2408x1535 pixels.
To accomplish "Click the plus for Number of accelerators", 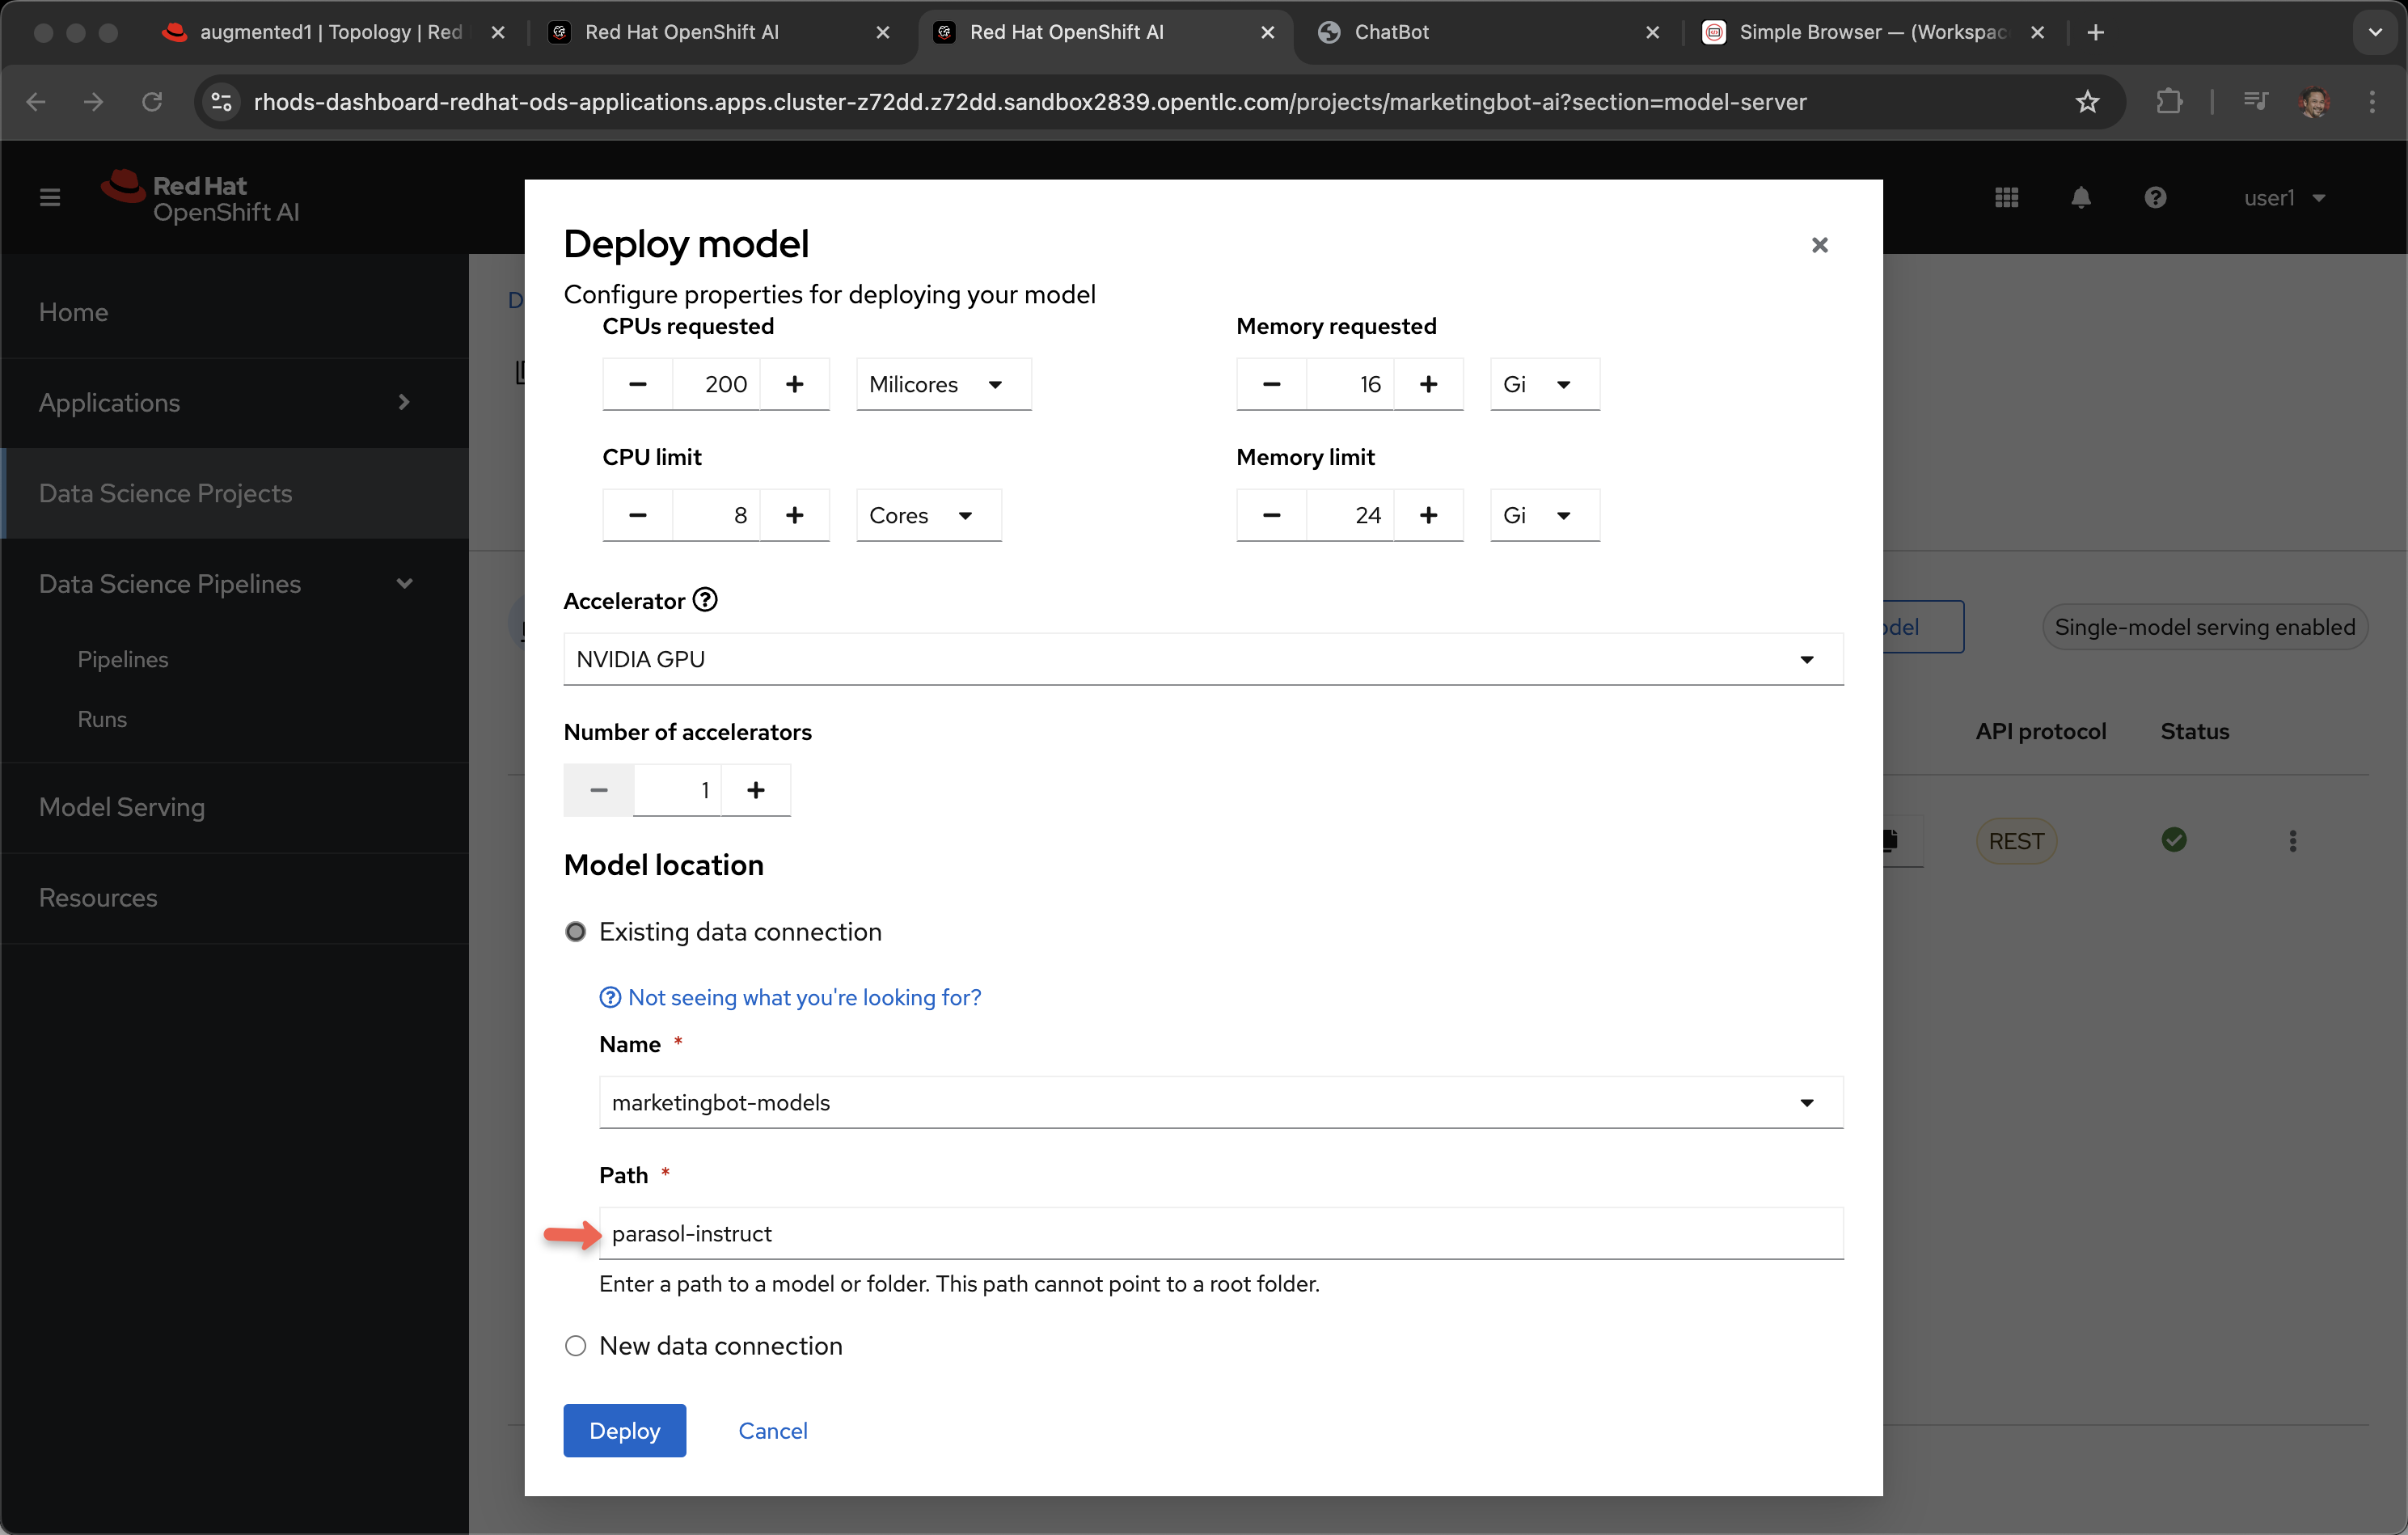I will coord(756,790).
